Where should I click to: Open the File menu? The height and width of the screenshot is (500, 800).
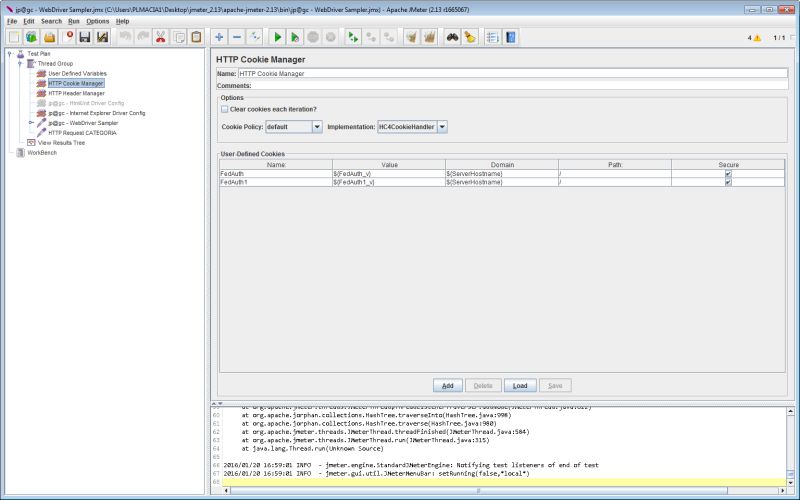coord(12,21)
